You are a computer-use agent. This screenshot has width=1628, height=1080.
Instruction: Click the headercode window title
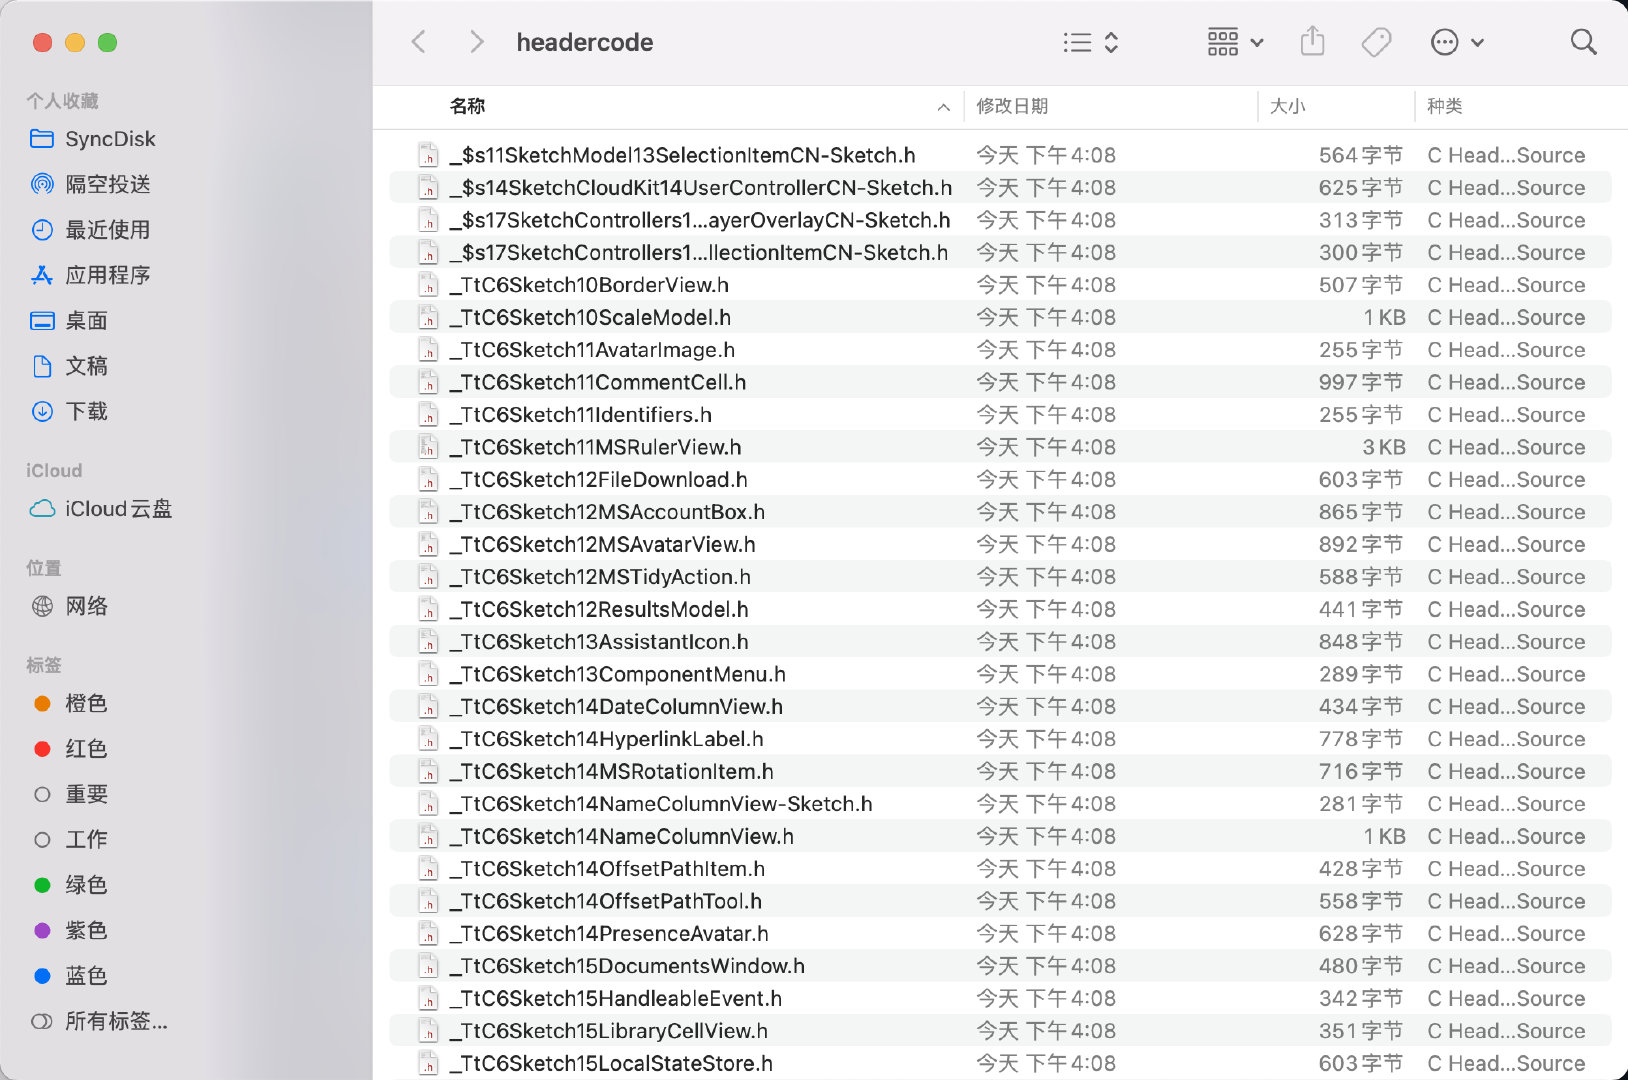[585, 42]
